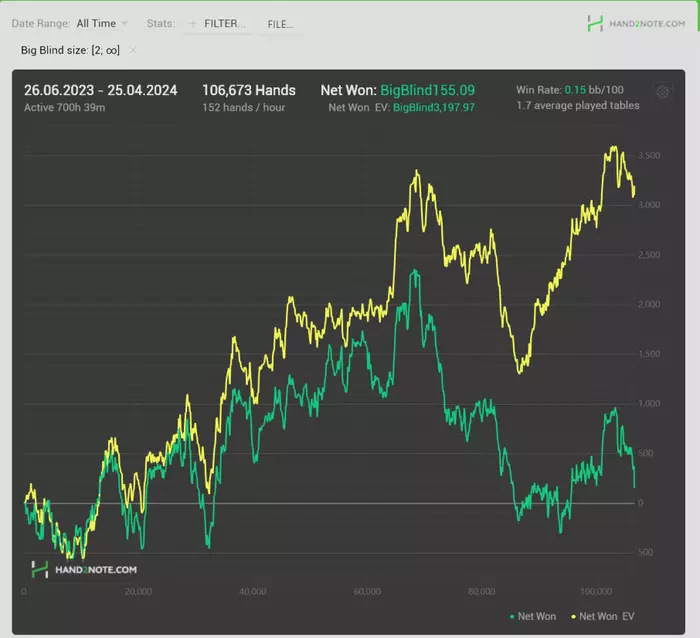This screenshot has height=638, width=700.
Task: Expand the date range dropdown arrow
Action: [x=124, y=23]
